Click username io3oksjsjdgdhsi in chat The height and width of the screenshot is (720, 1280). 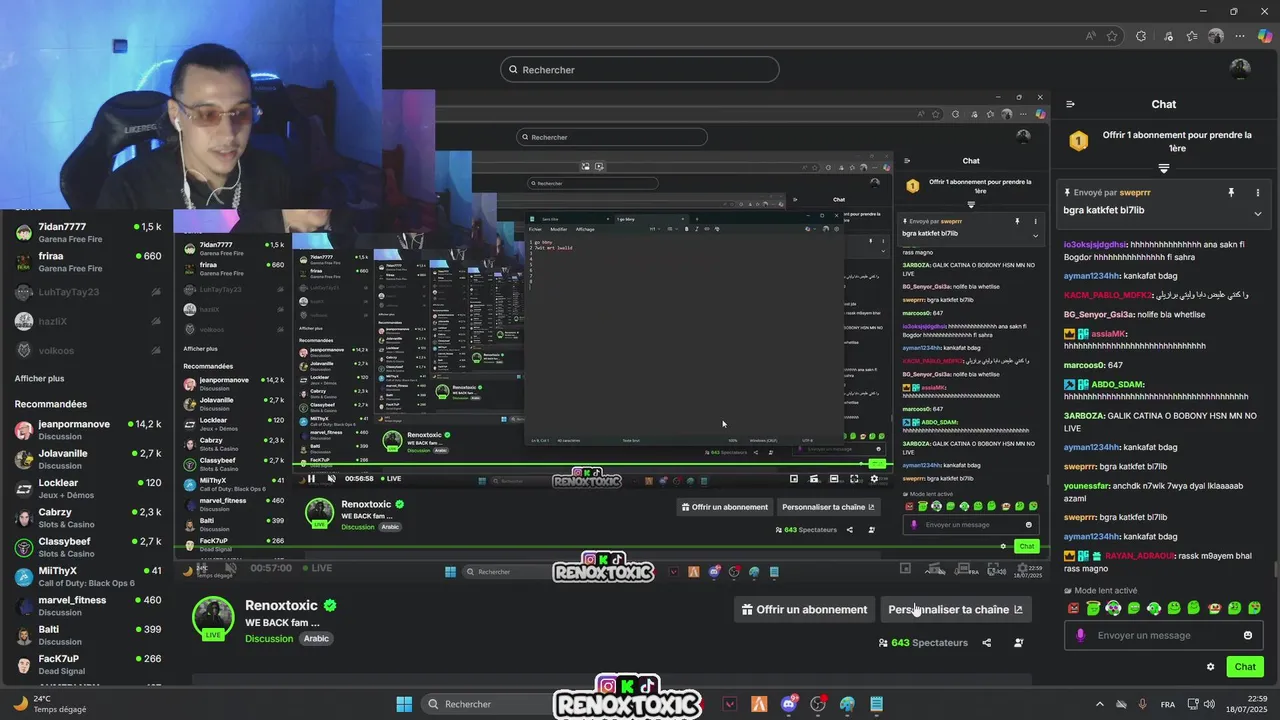click(x=1096, y=244)
